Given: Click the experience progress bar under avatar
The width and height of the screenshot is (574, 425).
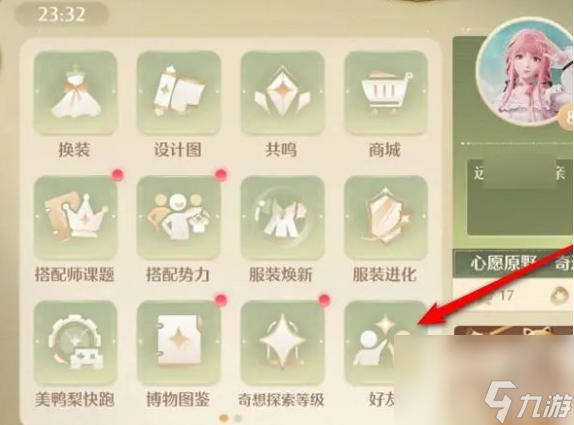Looking at the screenshot, I should click(517, 143).
